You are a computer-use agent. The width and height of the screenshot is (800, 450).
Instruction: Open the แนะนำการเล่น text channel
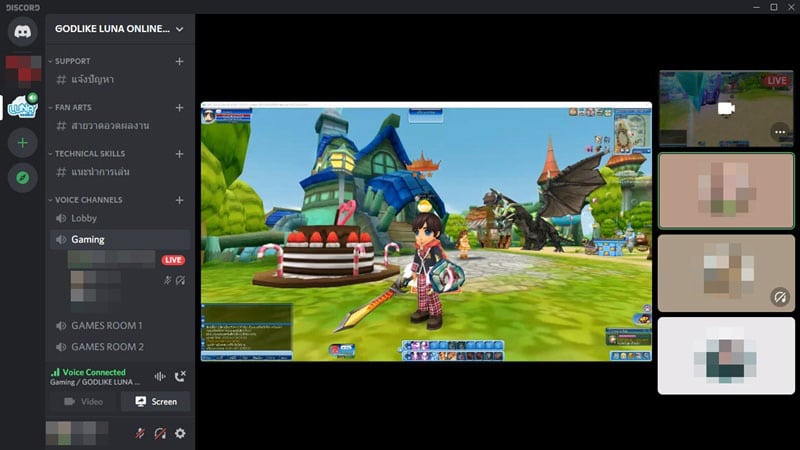coord(120,172)
